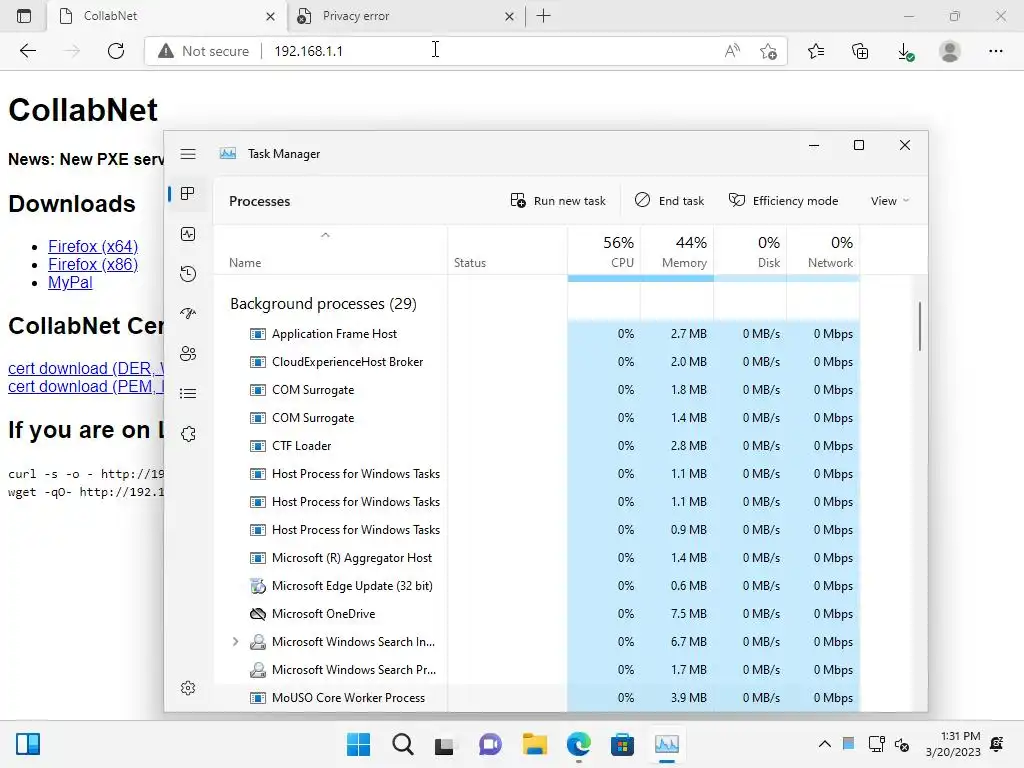The height and width of the screenshot is (768, 1024).
Task: Open Firefox (x64) download link
Action: click(x=93, y=246)
